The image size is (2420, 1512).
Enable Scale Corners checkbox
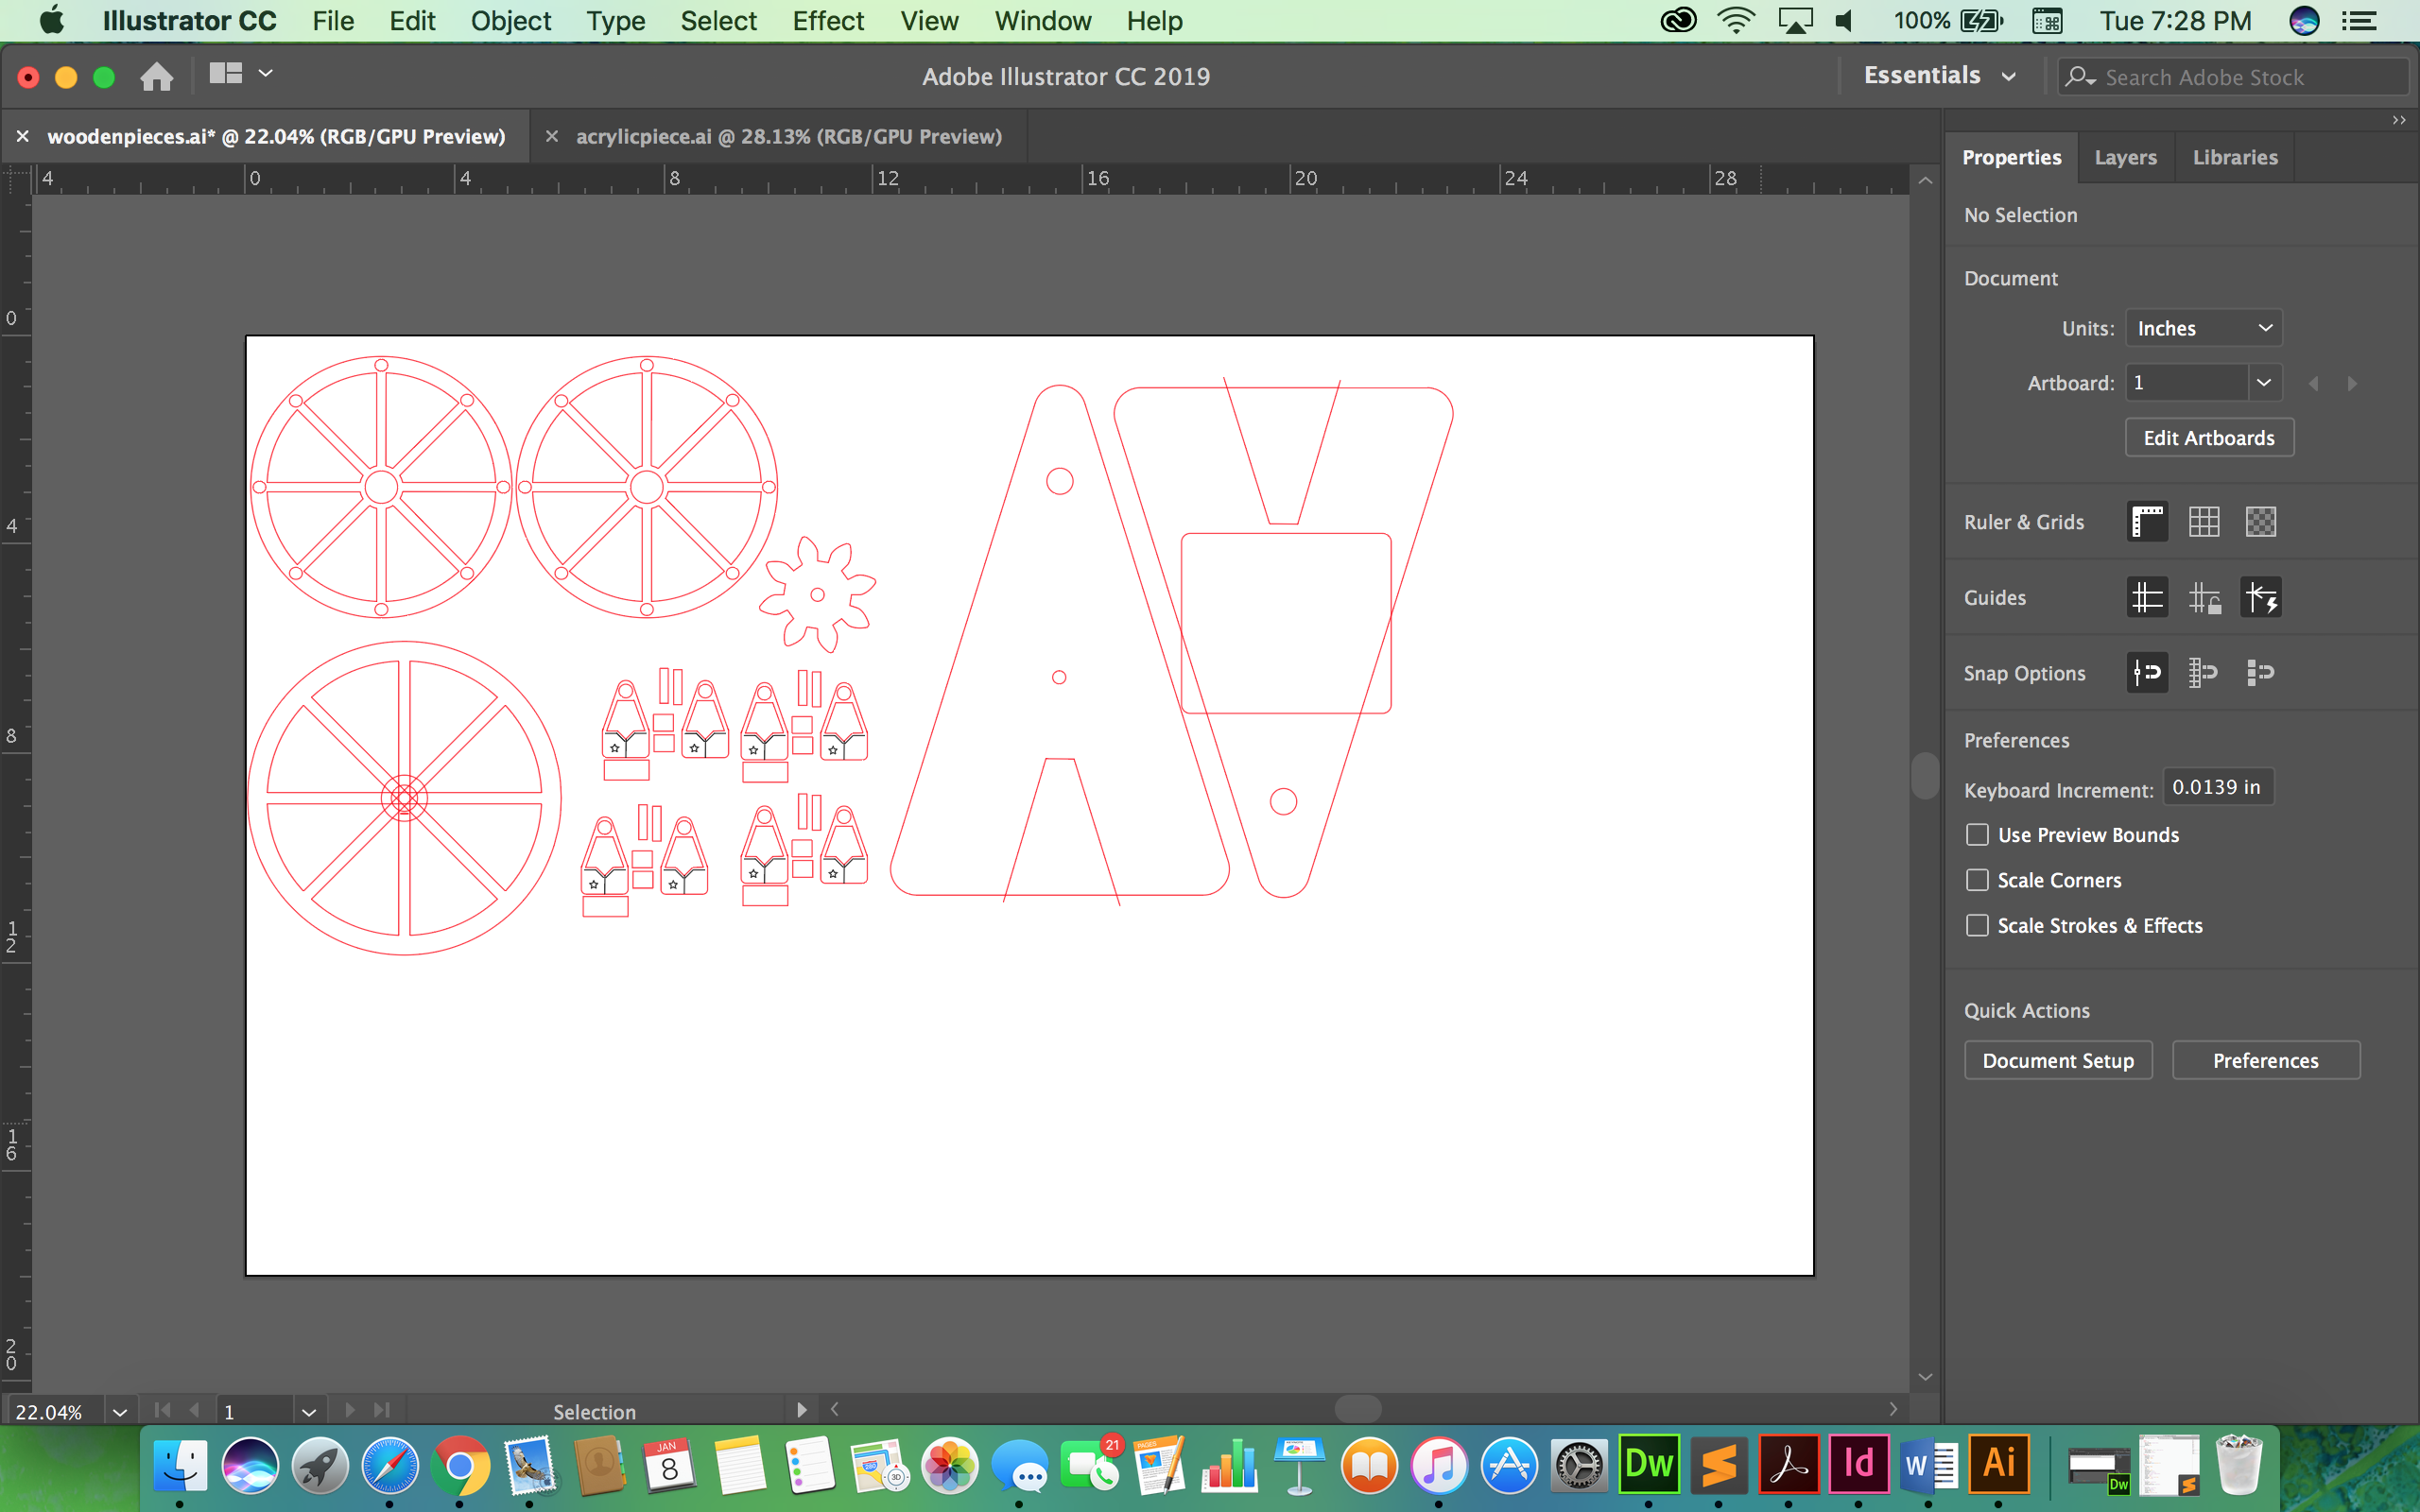[x=1977, y=880]
